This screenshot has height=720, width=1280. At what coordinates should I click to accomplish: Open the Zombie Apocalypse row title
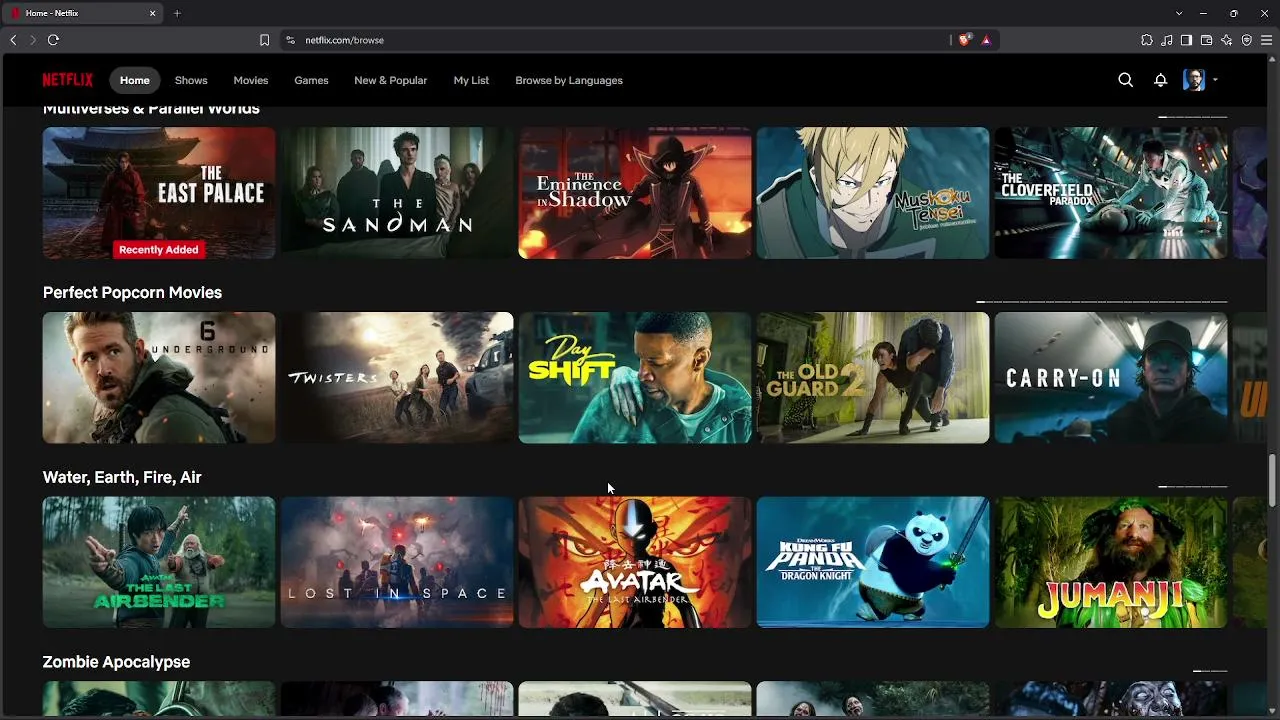(x=116, y=662)
